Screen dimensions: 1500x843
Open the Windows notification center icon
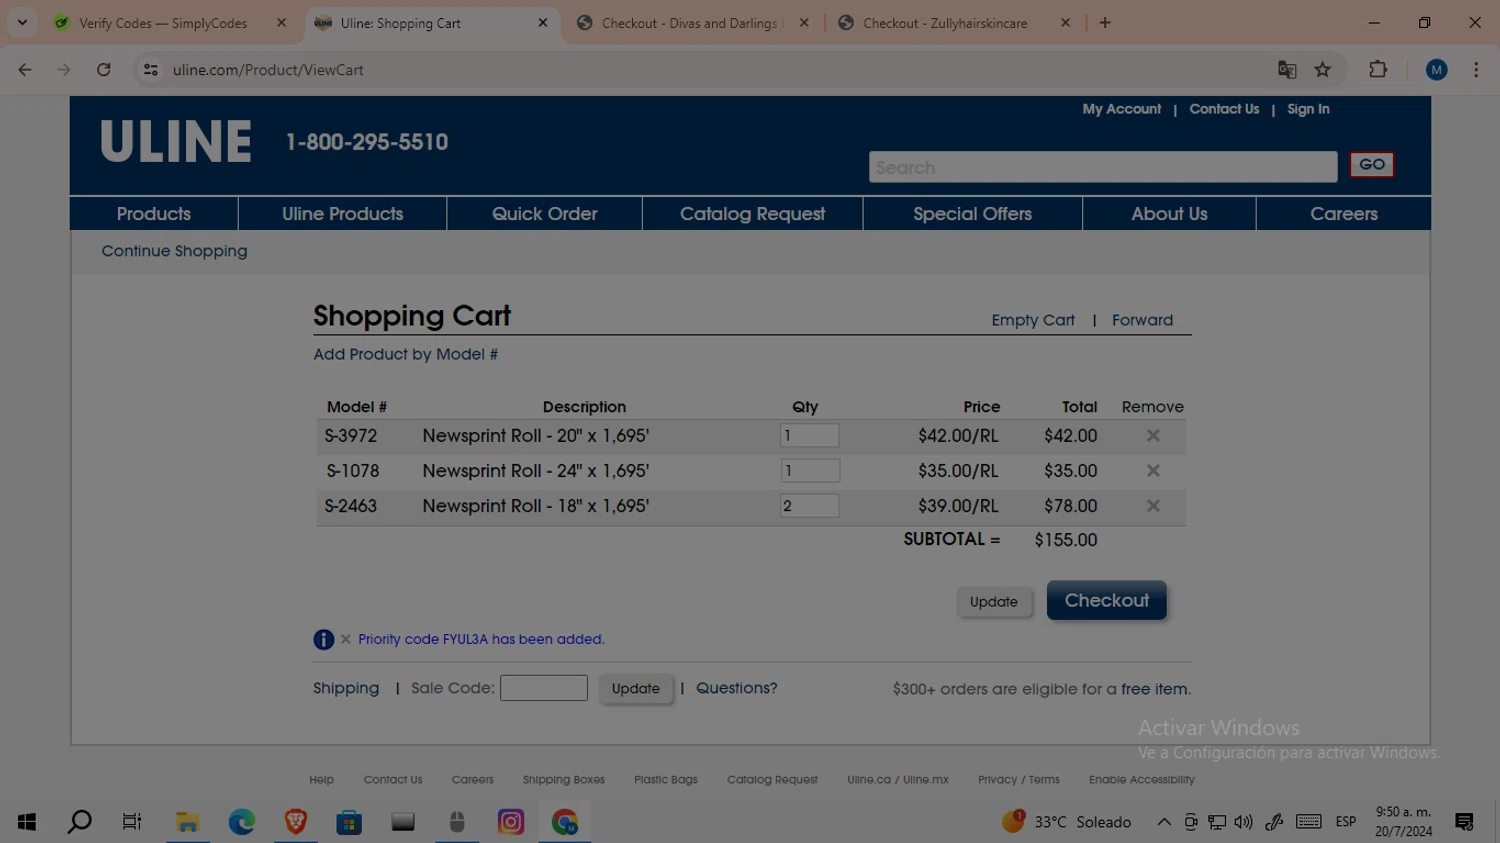(1465, 822)
